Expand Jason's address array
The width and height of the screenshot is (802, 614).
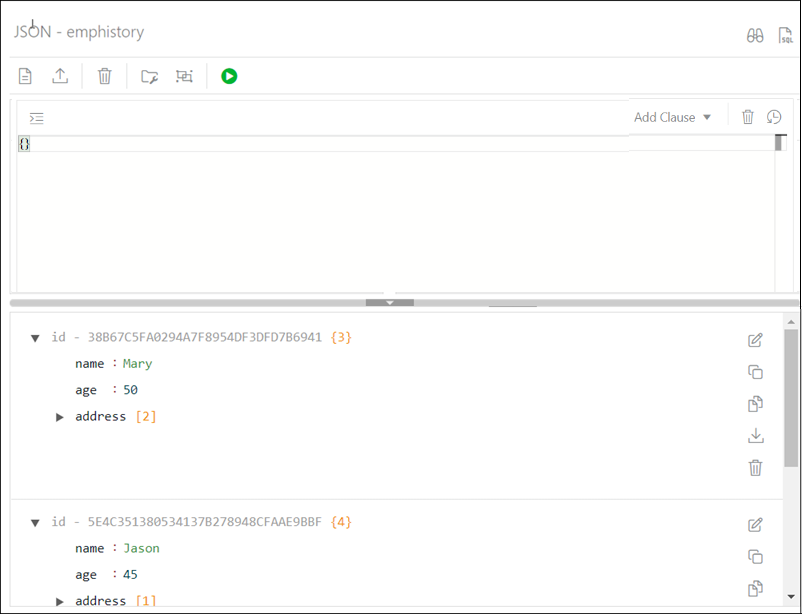59,602
